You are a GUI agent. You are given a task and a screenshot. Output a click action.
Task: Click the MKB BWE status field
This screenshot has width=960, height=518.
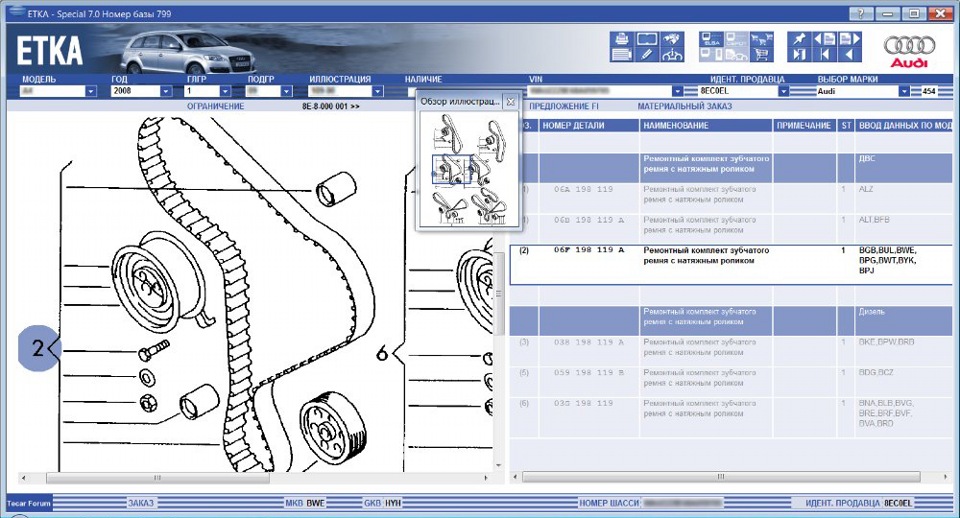pyautogui.click(x=305, y=503)
